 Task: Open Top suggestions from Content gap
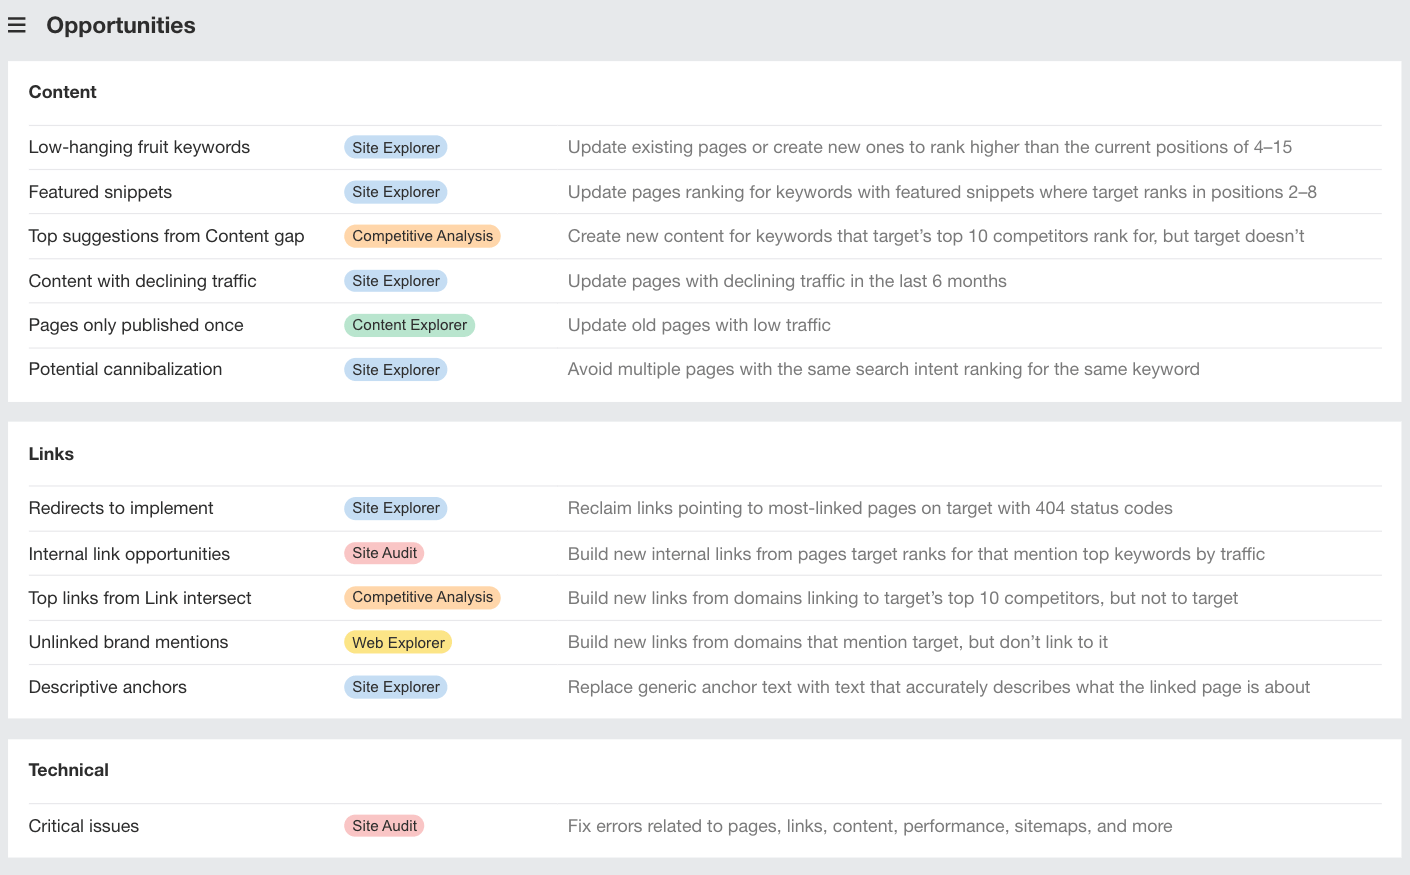click(x=166, y=236)
